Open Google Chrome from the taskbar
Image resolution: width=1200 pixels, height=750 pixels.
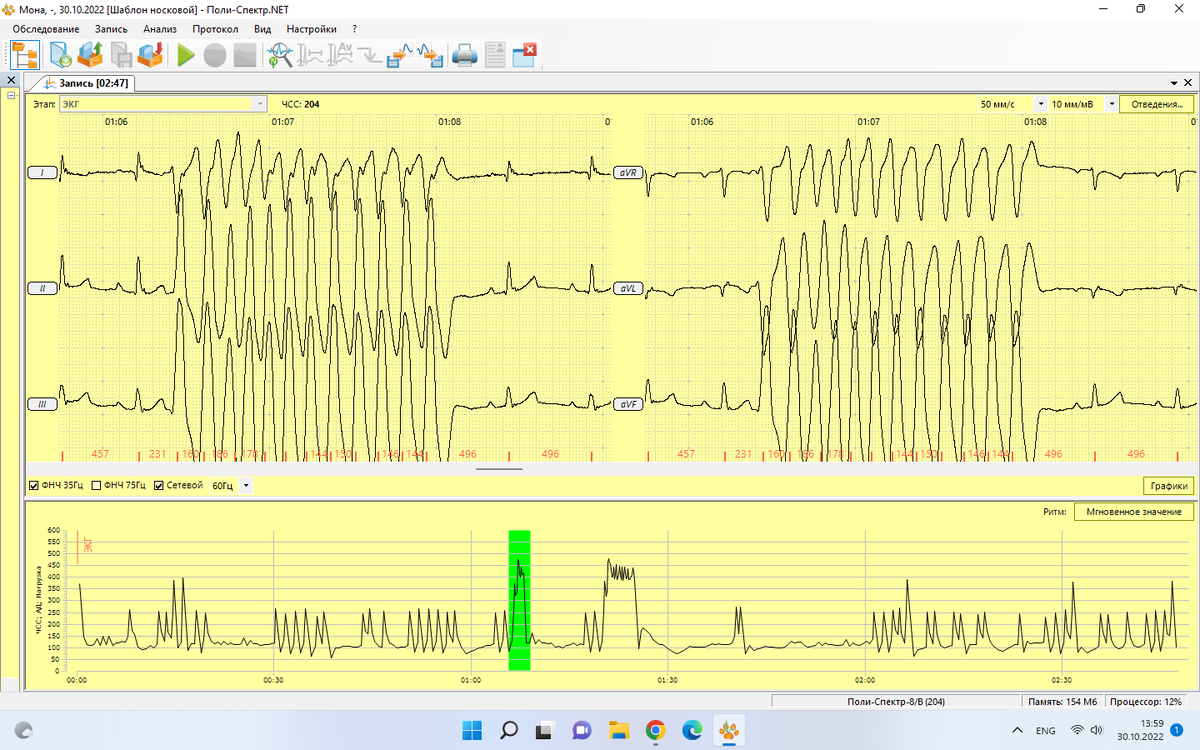click(x=655, y=730)
